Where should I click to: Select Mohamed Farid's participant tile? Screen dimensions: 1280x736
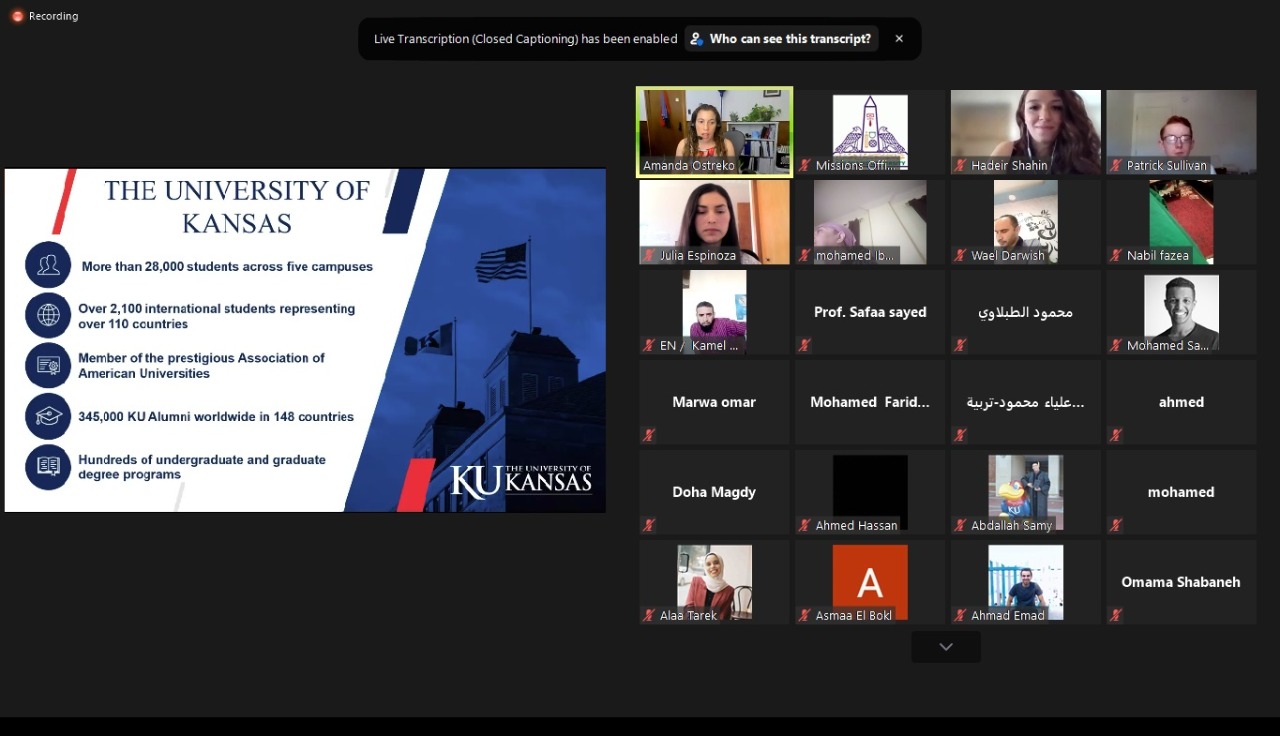tap(870, 402)
